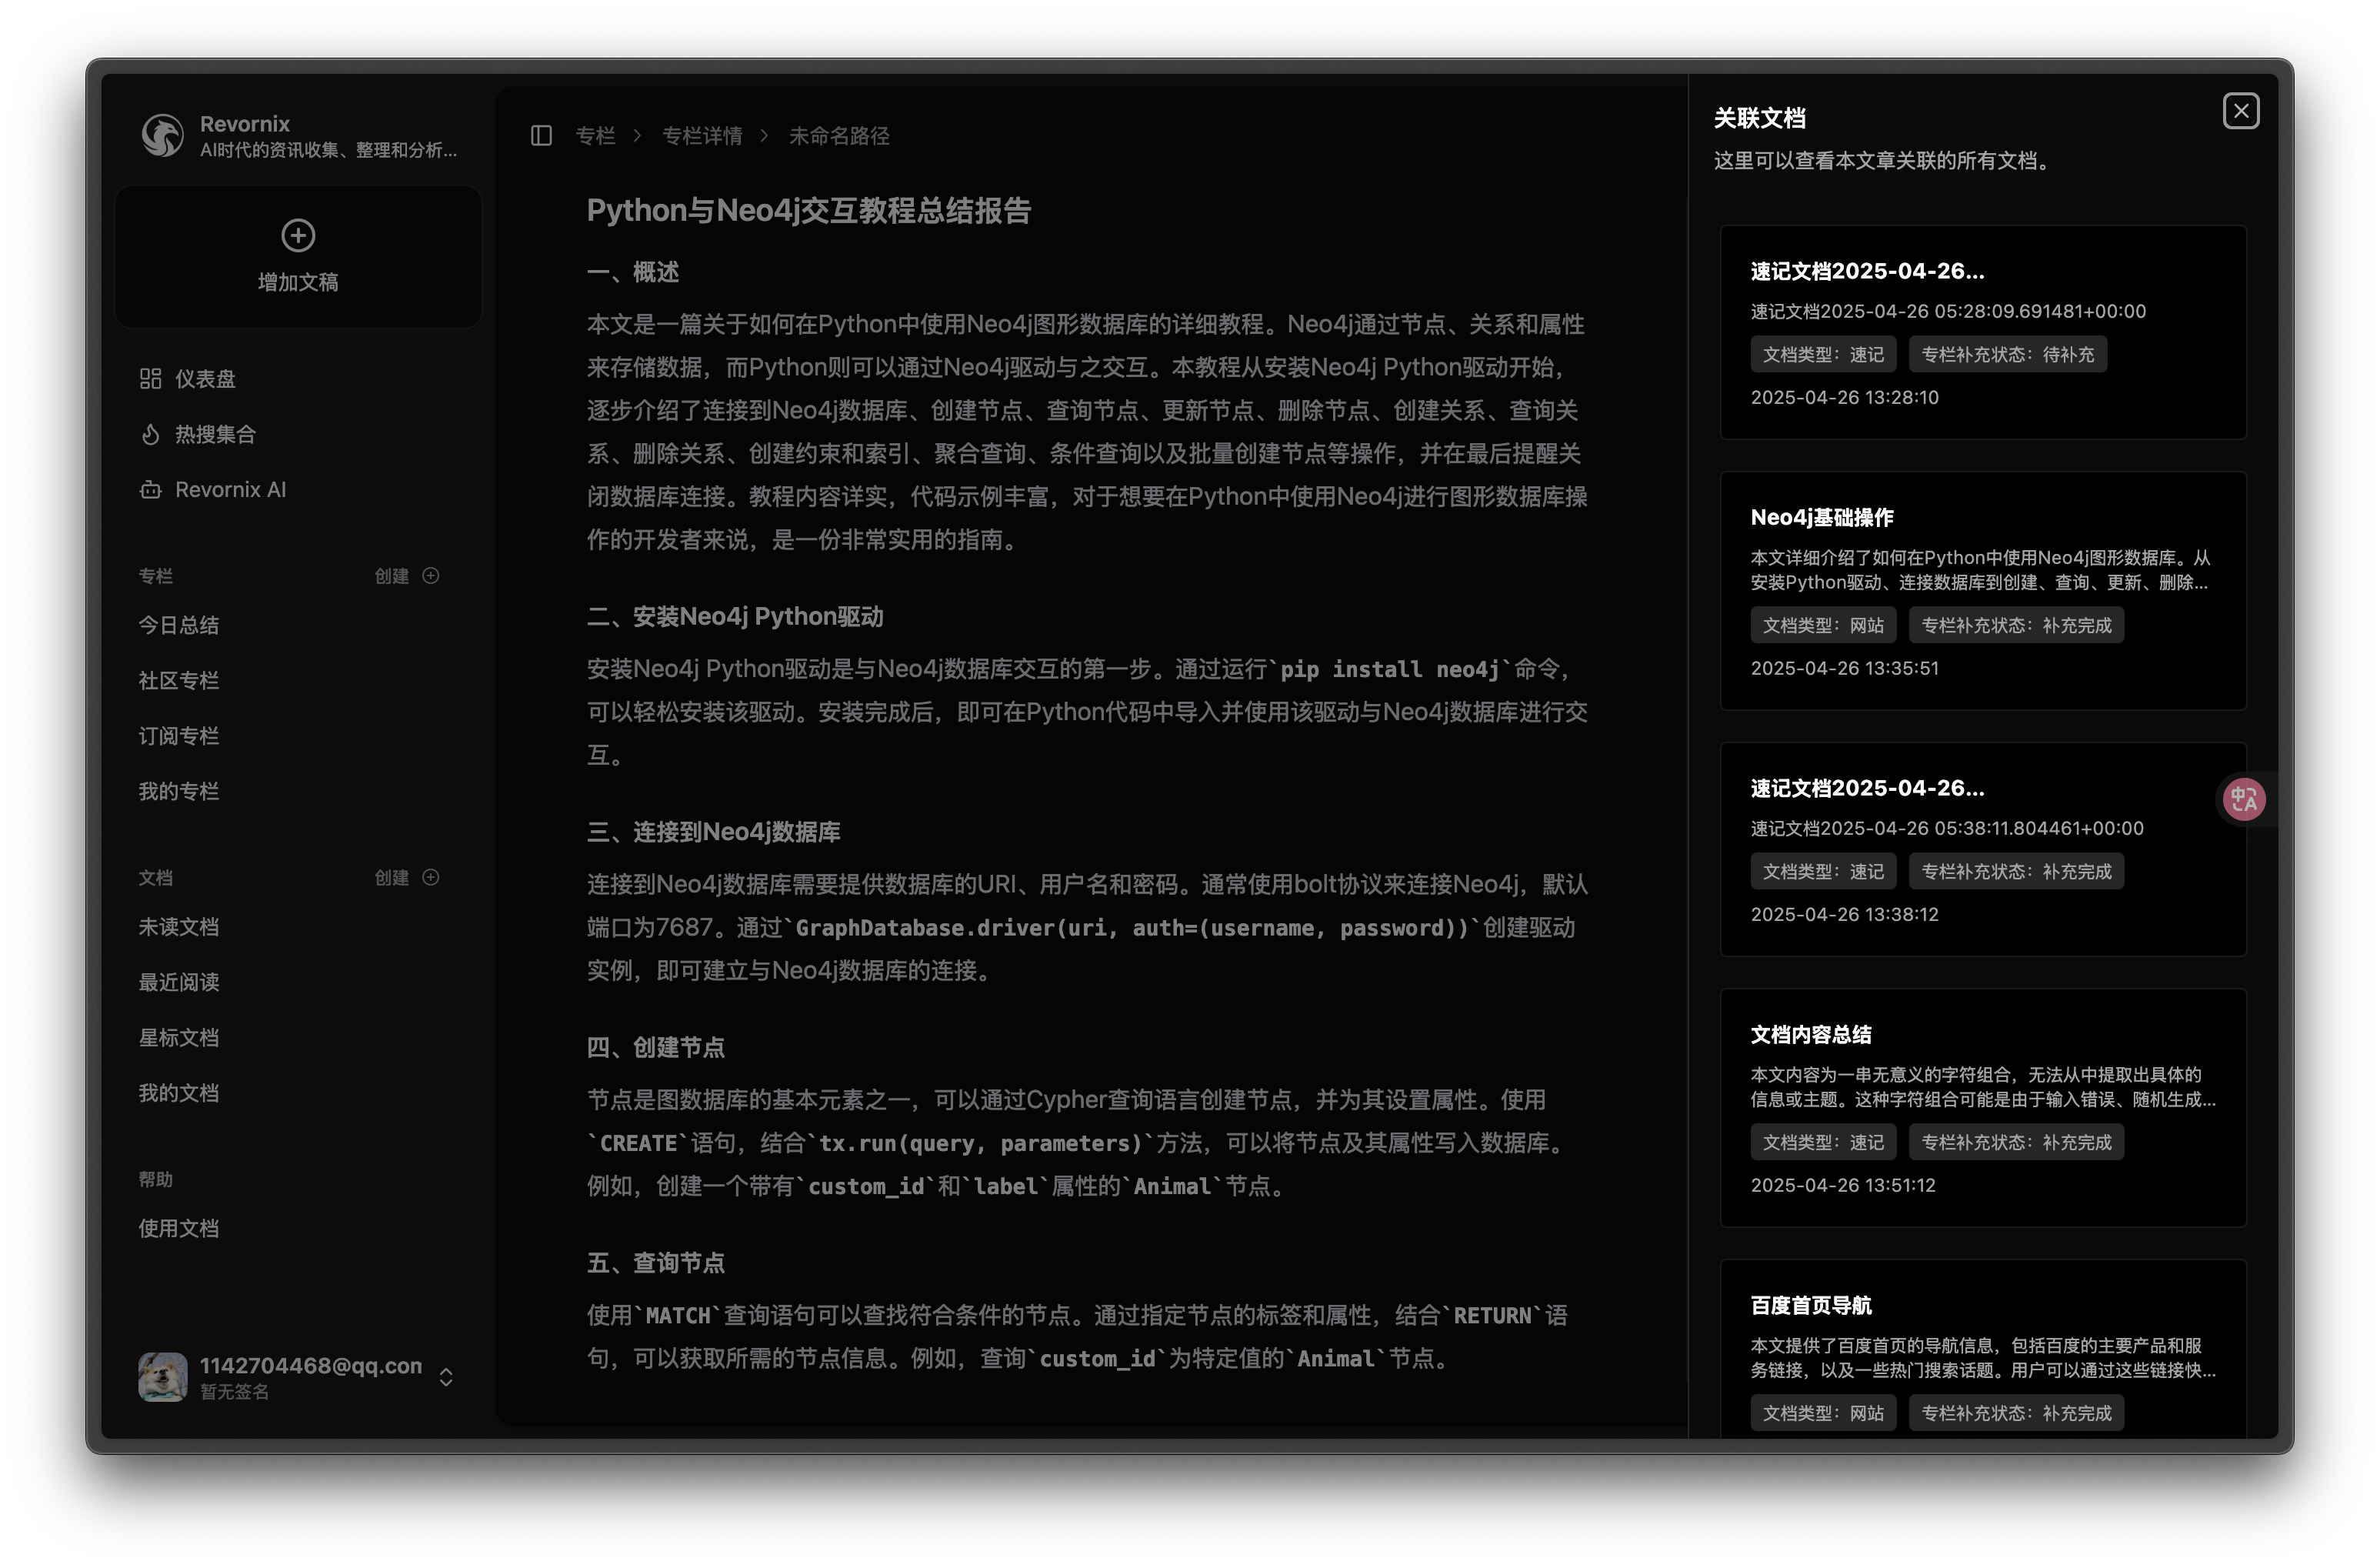Click 创建 beside 文档 heading
The image size is (2380, 1568).
391,878
